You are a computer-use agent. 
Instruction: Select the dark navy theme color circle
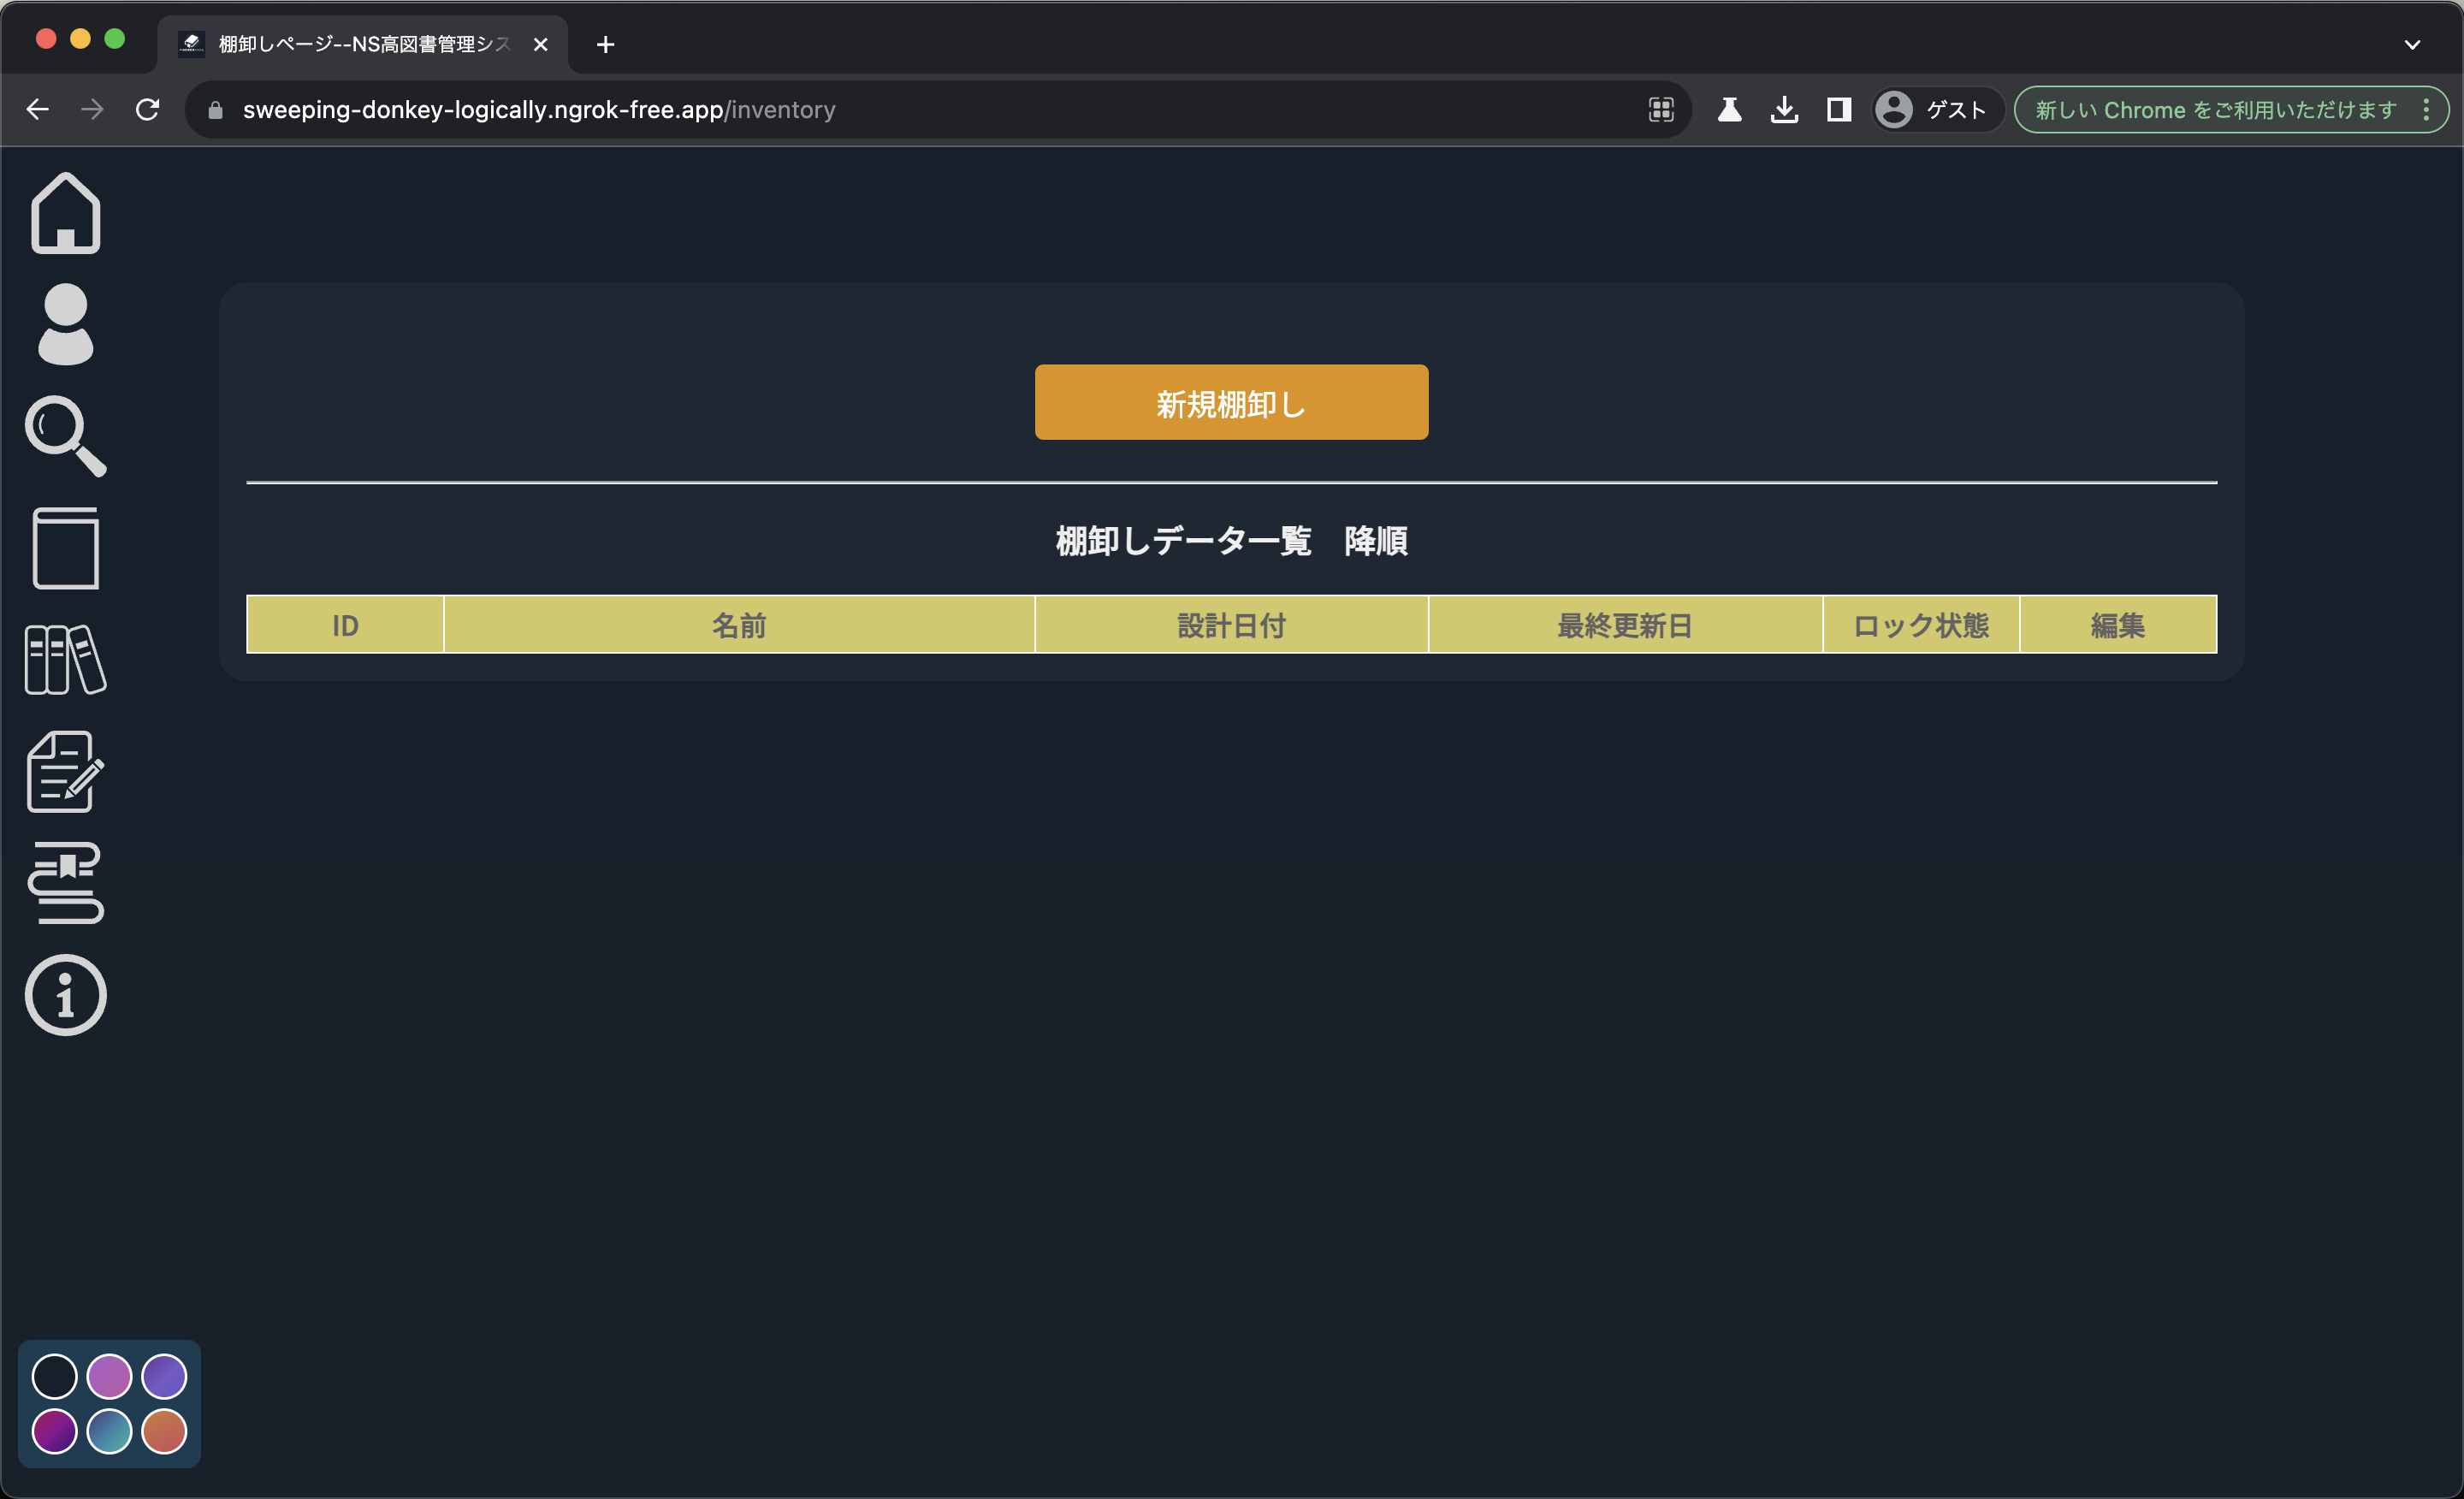point(55,1377)
